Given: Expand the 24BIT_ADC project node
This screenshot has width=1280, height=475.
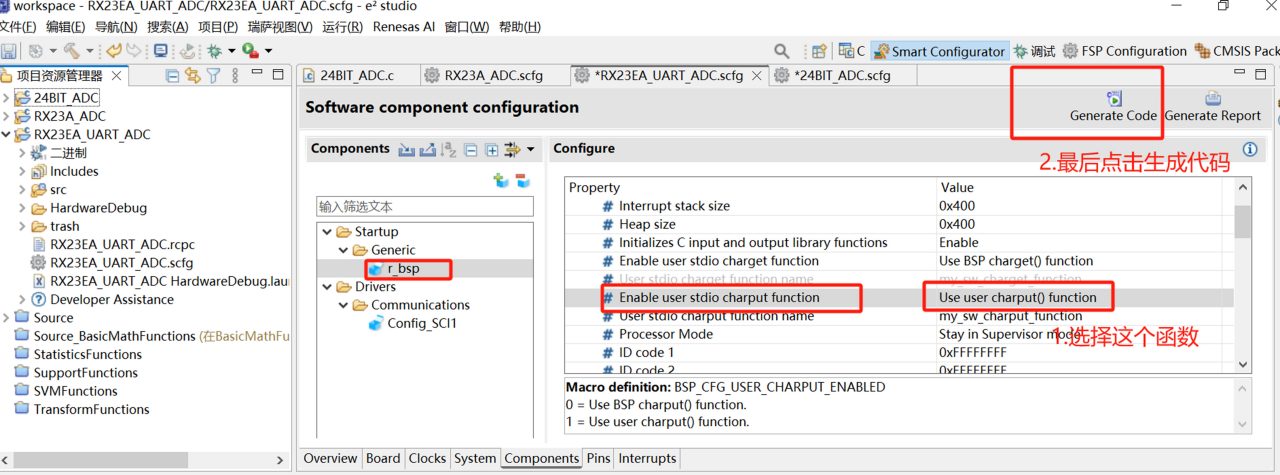Looking at the screenshot, I should tap(8, 98).
